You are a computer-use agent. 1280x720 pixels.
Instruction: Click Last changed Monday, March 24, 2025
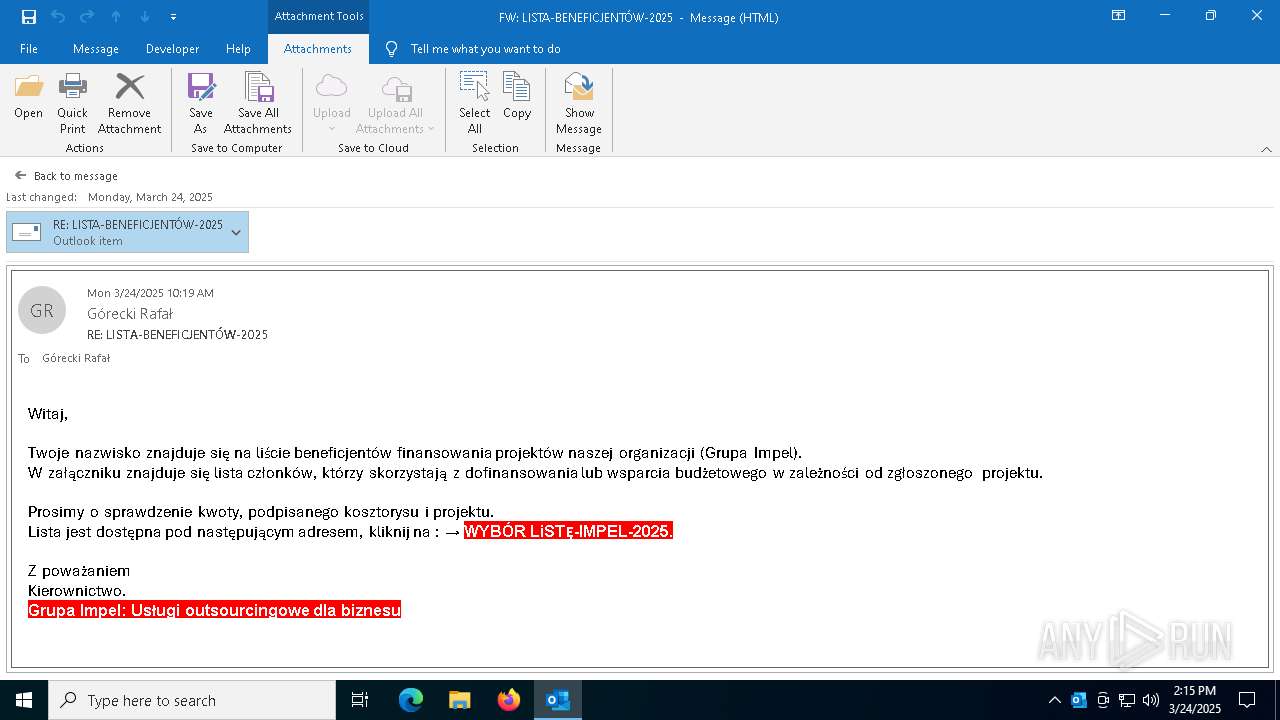click(109, 197)
